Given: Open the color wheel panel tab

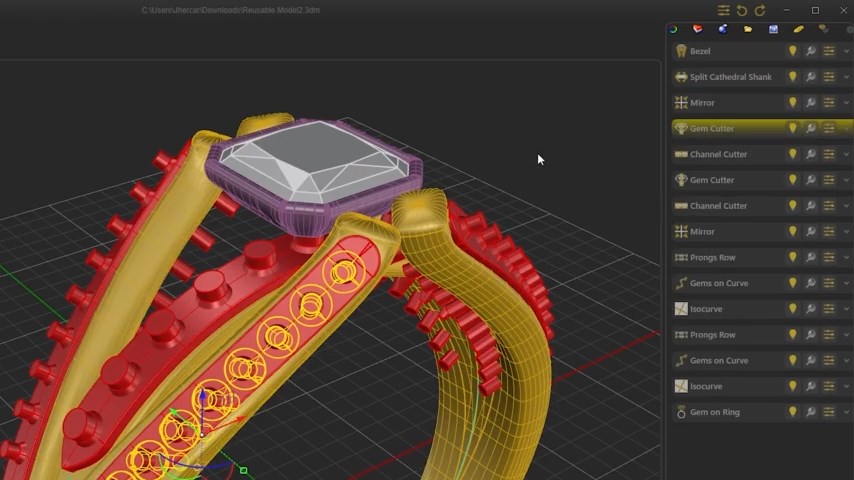Looking at the screenshot, I should 673,29.
